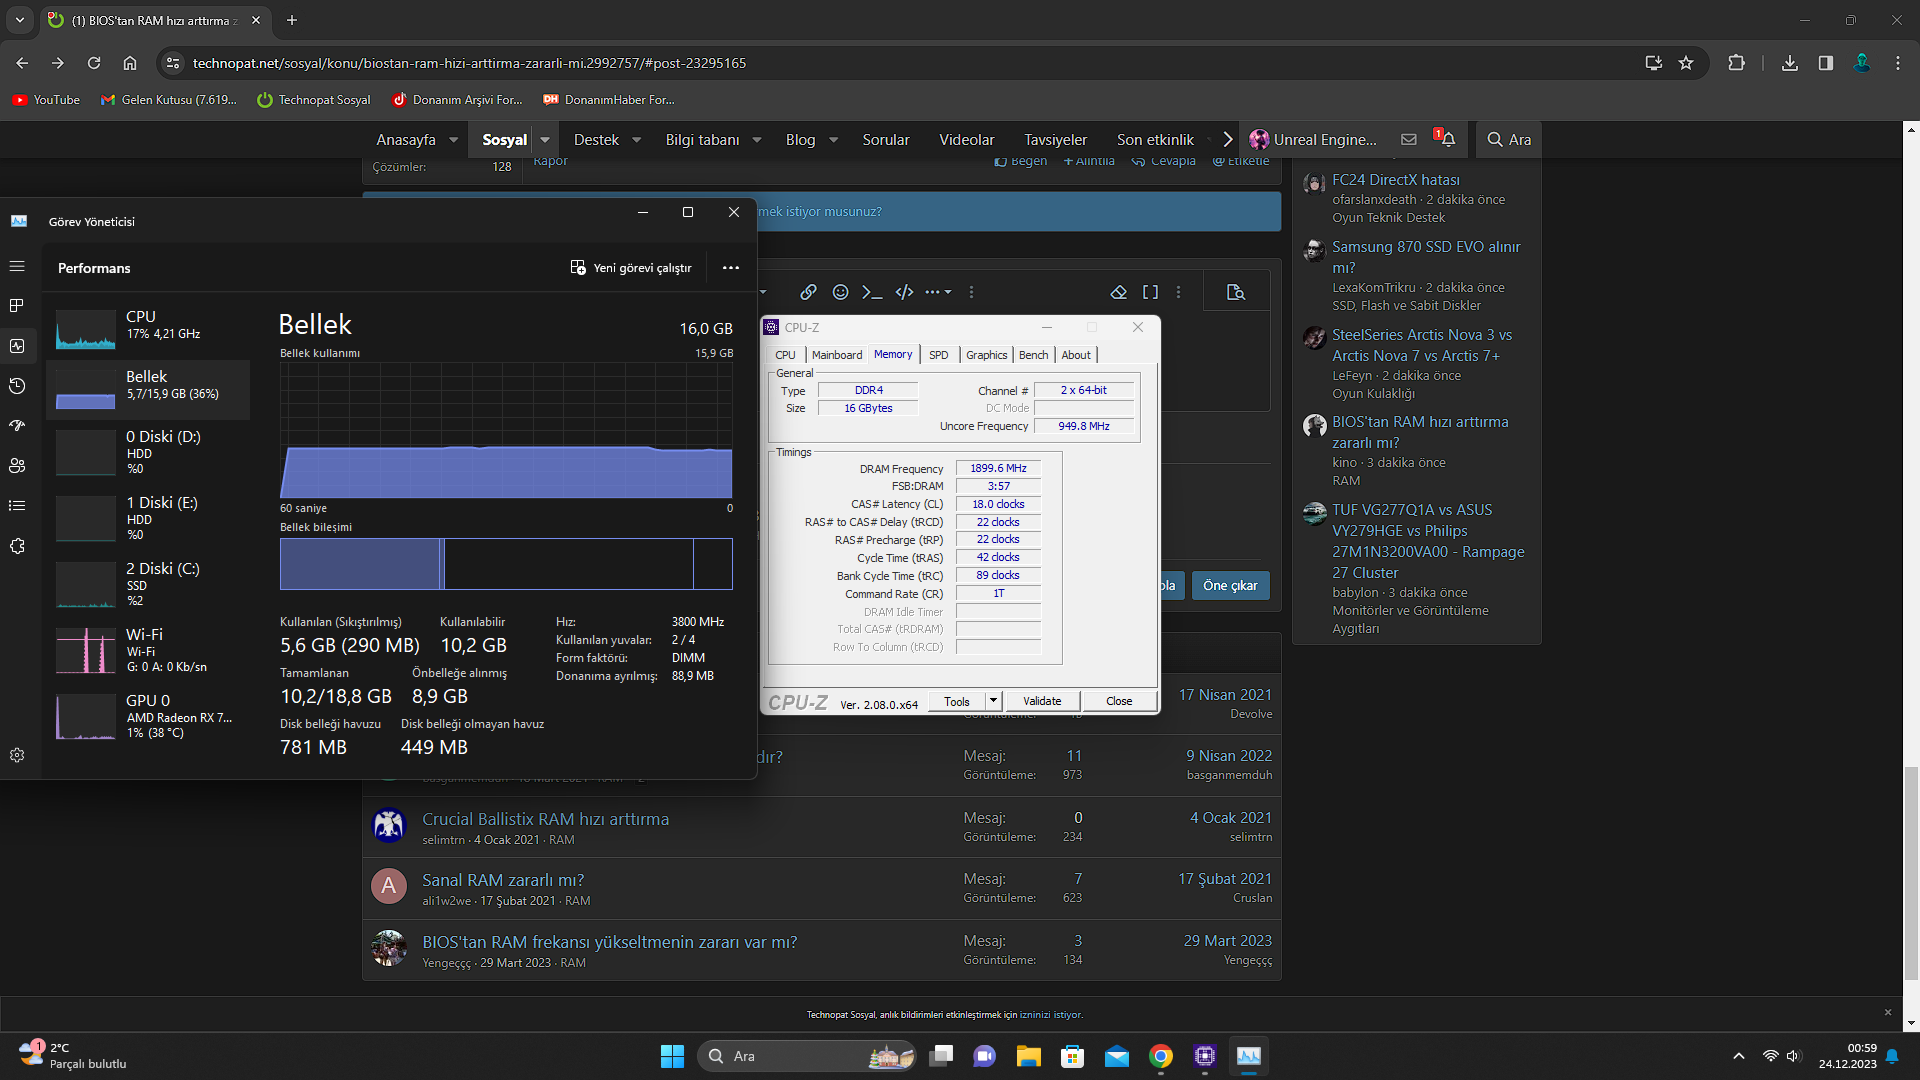Expand more insert options dropdown in editor
Viewport: 1920px width, 1080px height.
(x=938, y=292)
